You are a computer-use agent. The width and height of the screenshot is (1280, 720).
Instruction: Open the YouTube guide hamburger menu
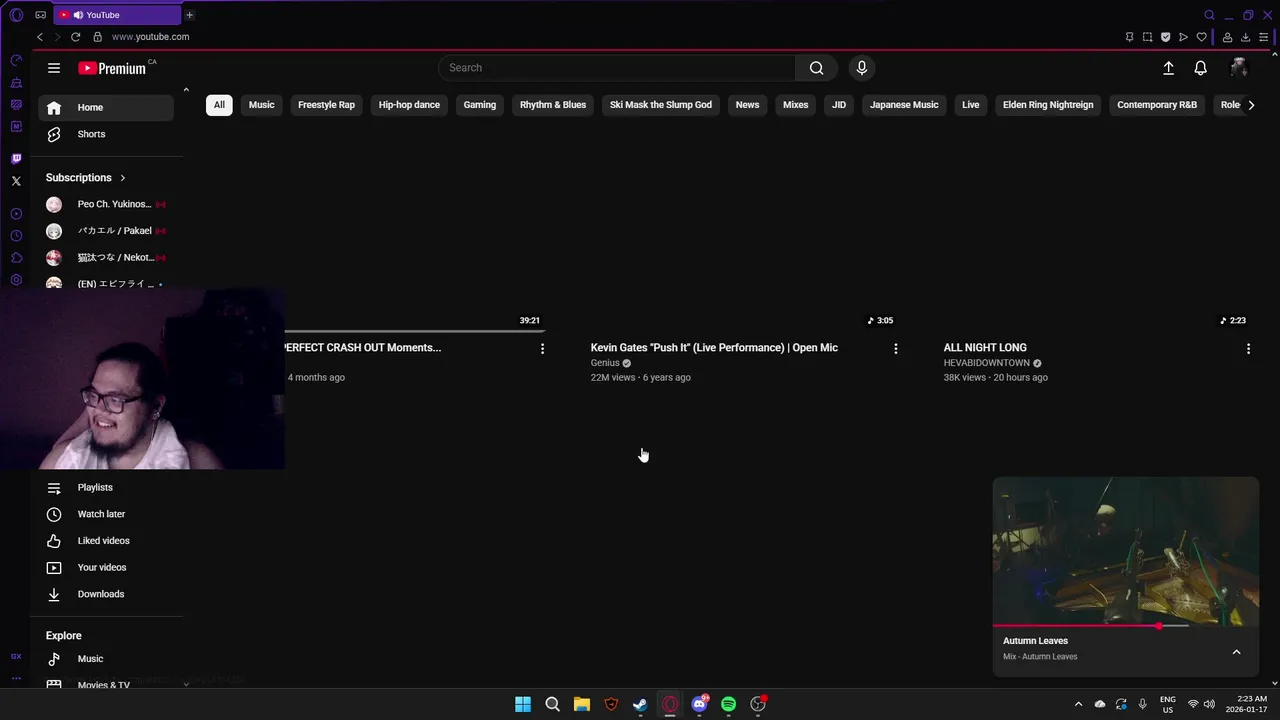[54, 68]
